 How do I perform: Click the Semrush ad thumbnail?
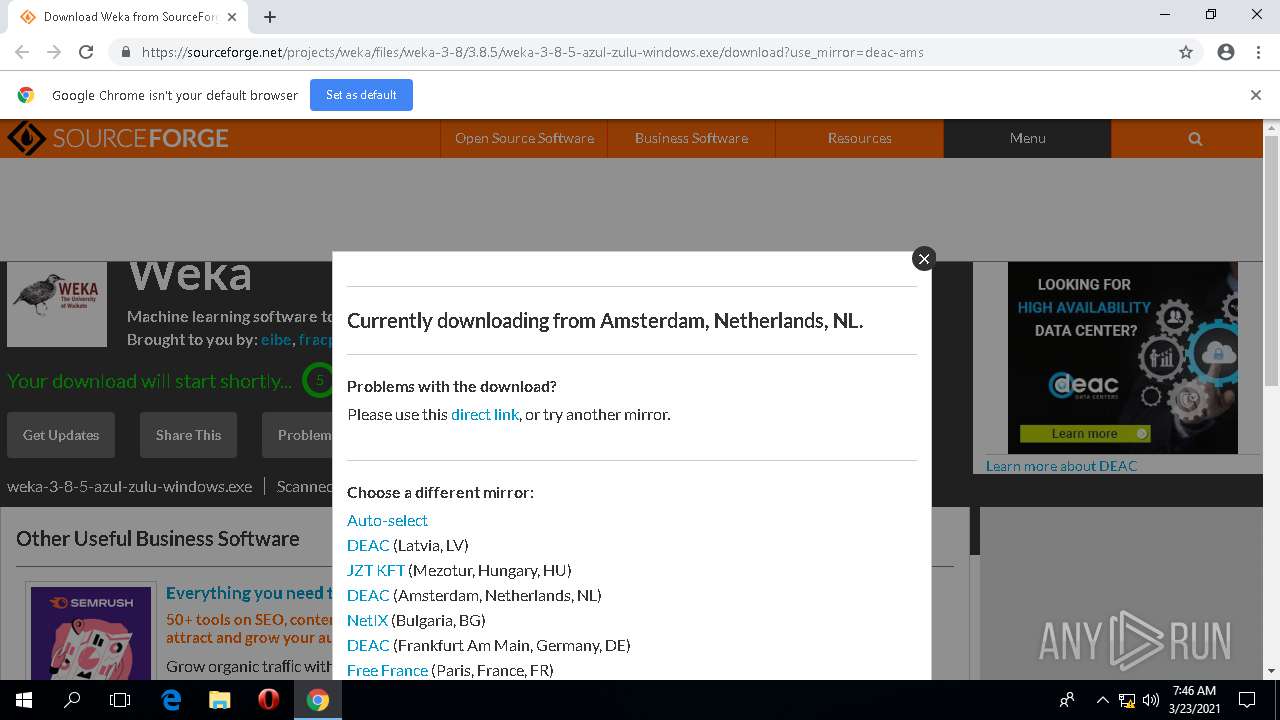[x=90, y=633]
